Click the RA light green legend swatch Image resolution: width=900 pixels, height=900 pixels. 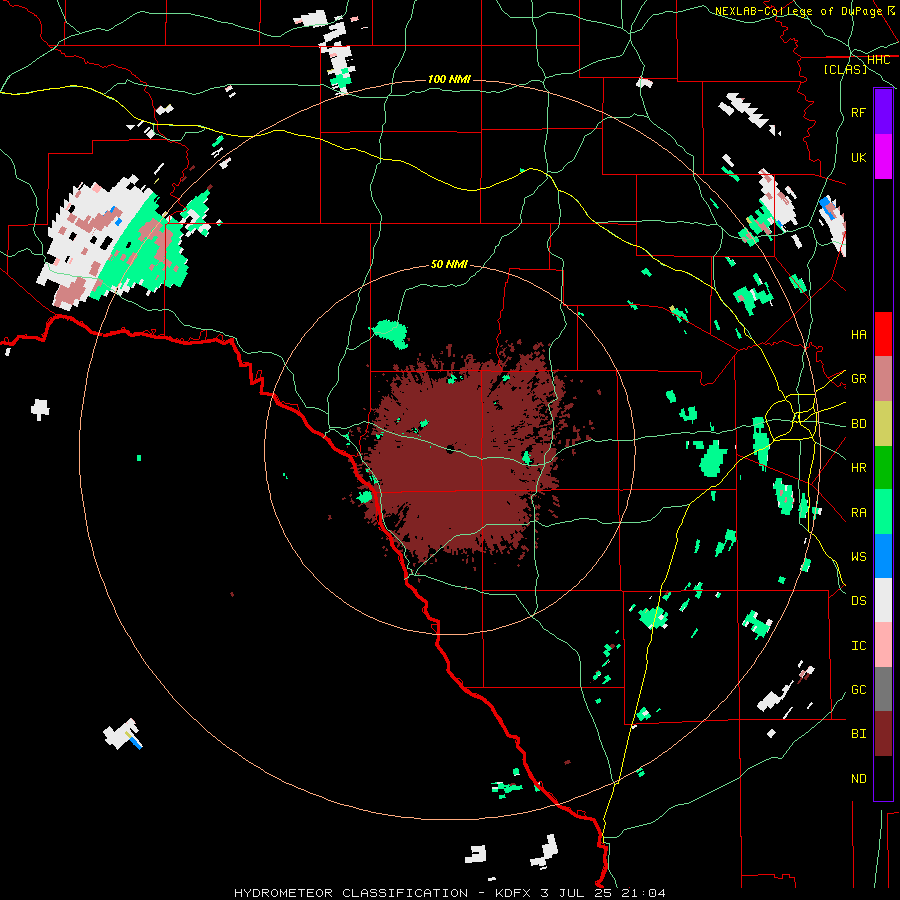click(883, 512)
